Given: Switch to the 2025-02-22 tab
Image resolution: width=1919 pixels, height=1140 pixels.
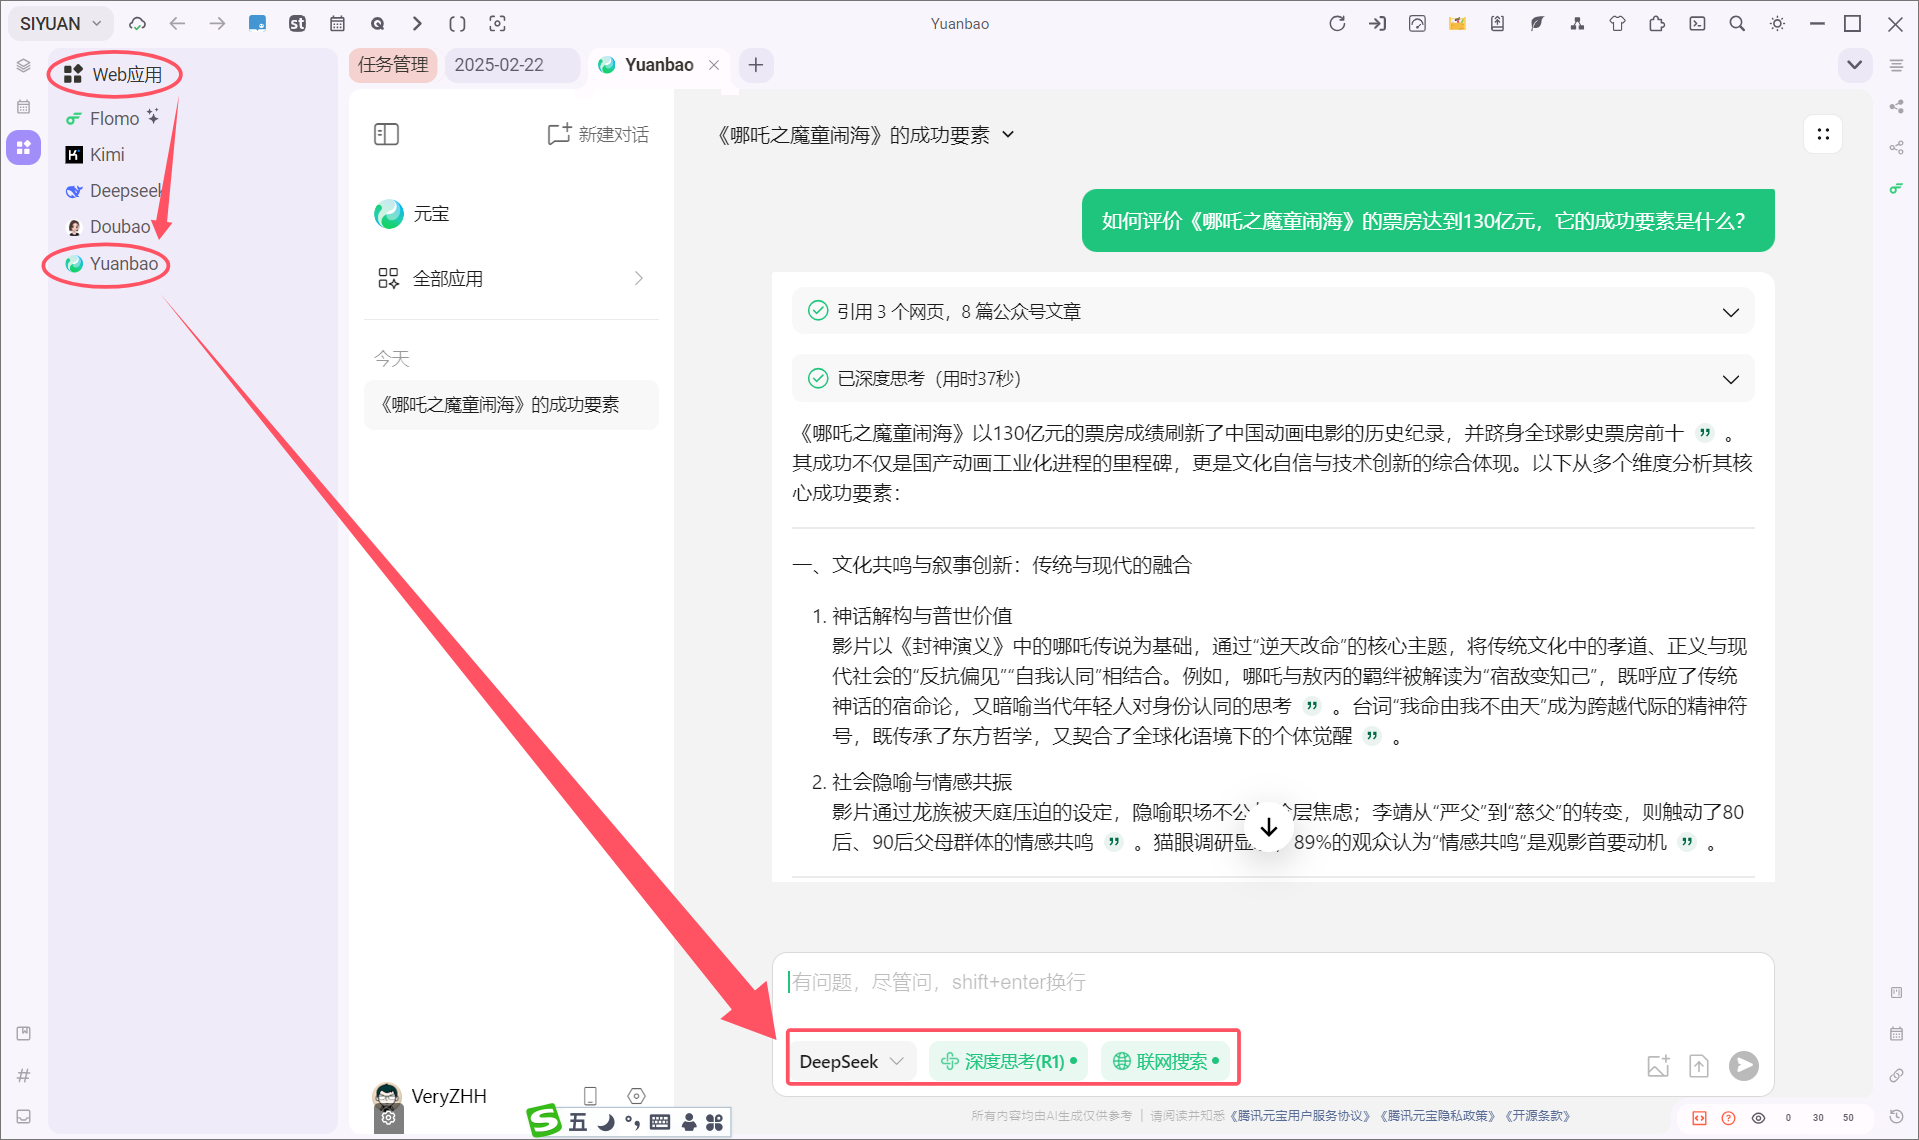Looking at the screenshot, I should click(x=499, y=65).
